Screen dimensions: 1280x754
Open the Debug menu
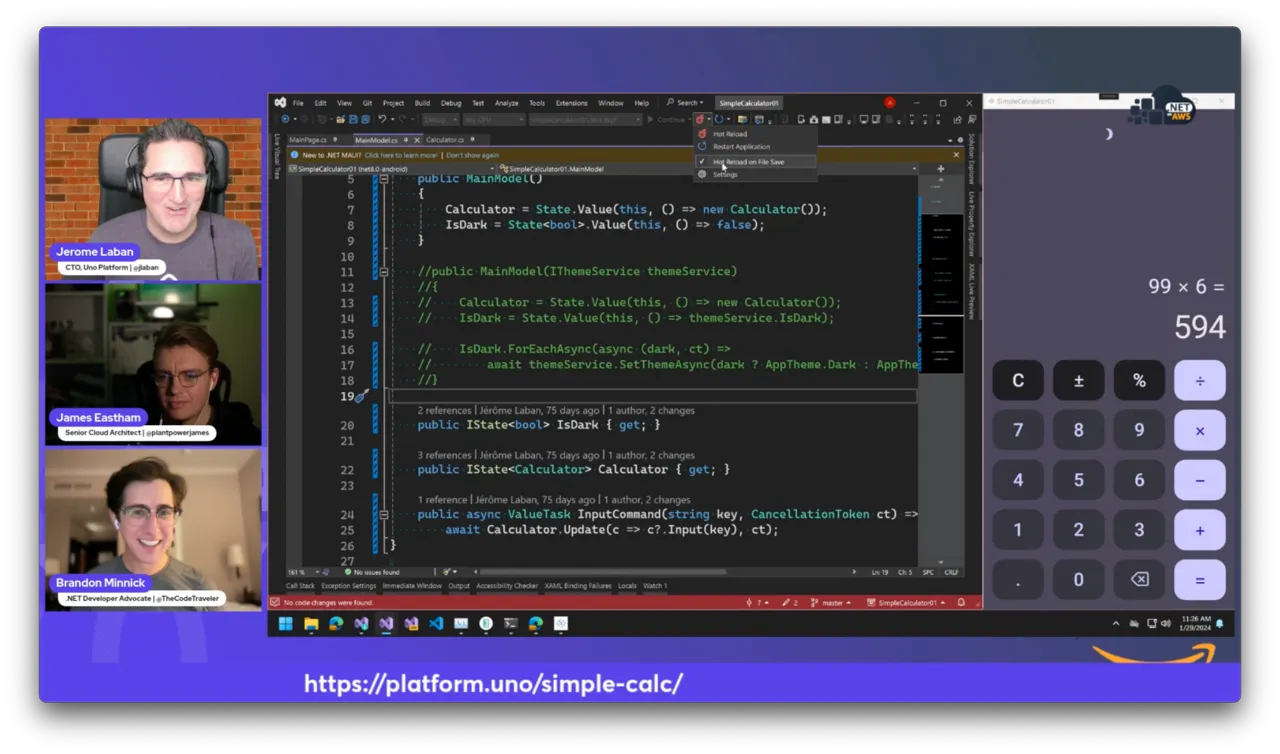coord(451,103)
